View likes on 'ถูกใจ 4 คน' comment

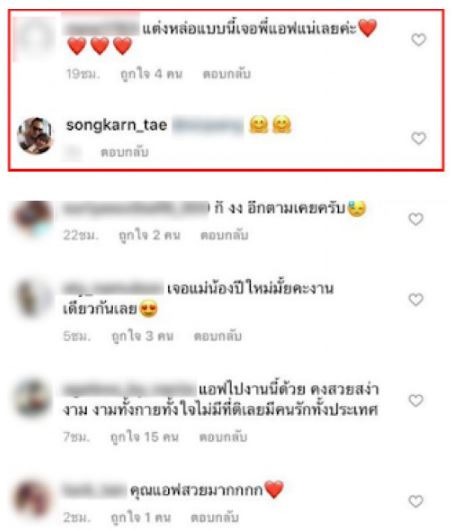(151, 74)
